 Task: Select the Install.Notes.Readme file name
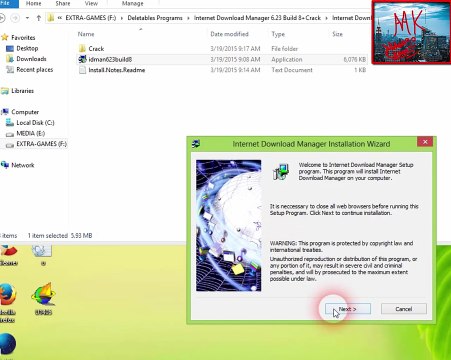[x=117, y=70]
